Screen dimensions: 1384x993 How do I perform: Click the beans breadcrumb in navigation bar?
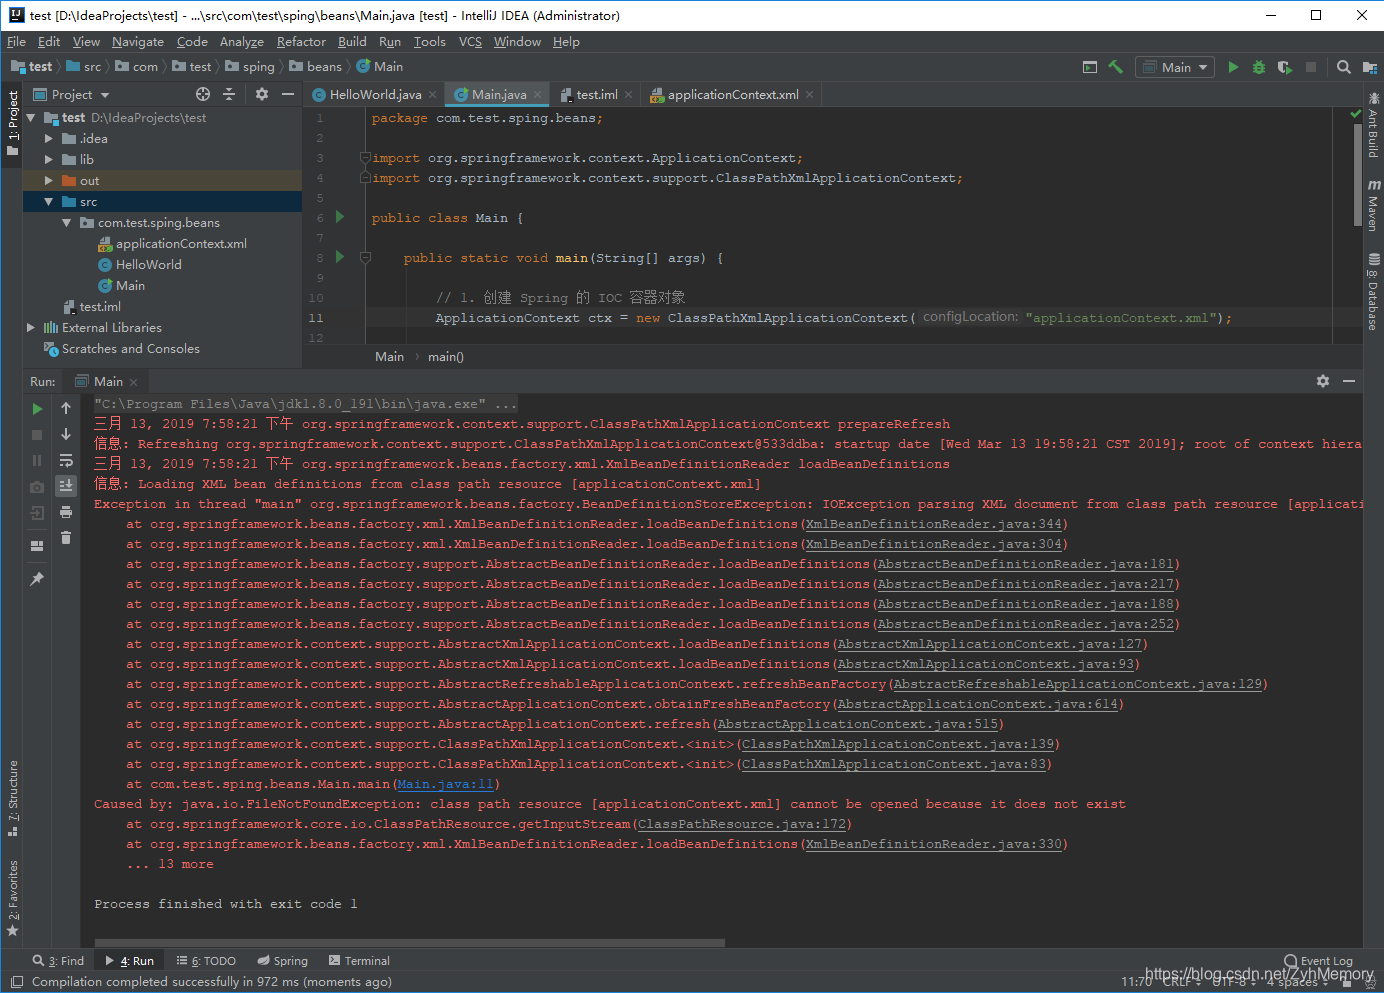coord(316,67)
